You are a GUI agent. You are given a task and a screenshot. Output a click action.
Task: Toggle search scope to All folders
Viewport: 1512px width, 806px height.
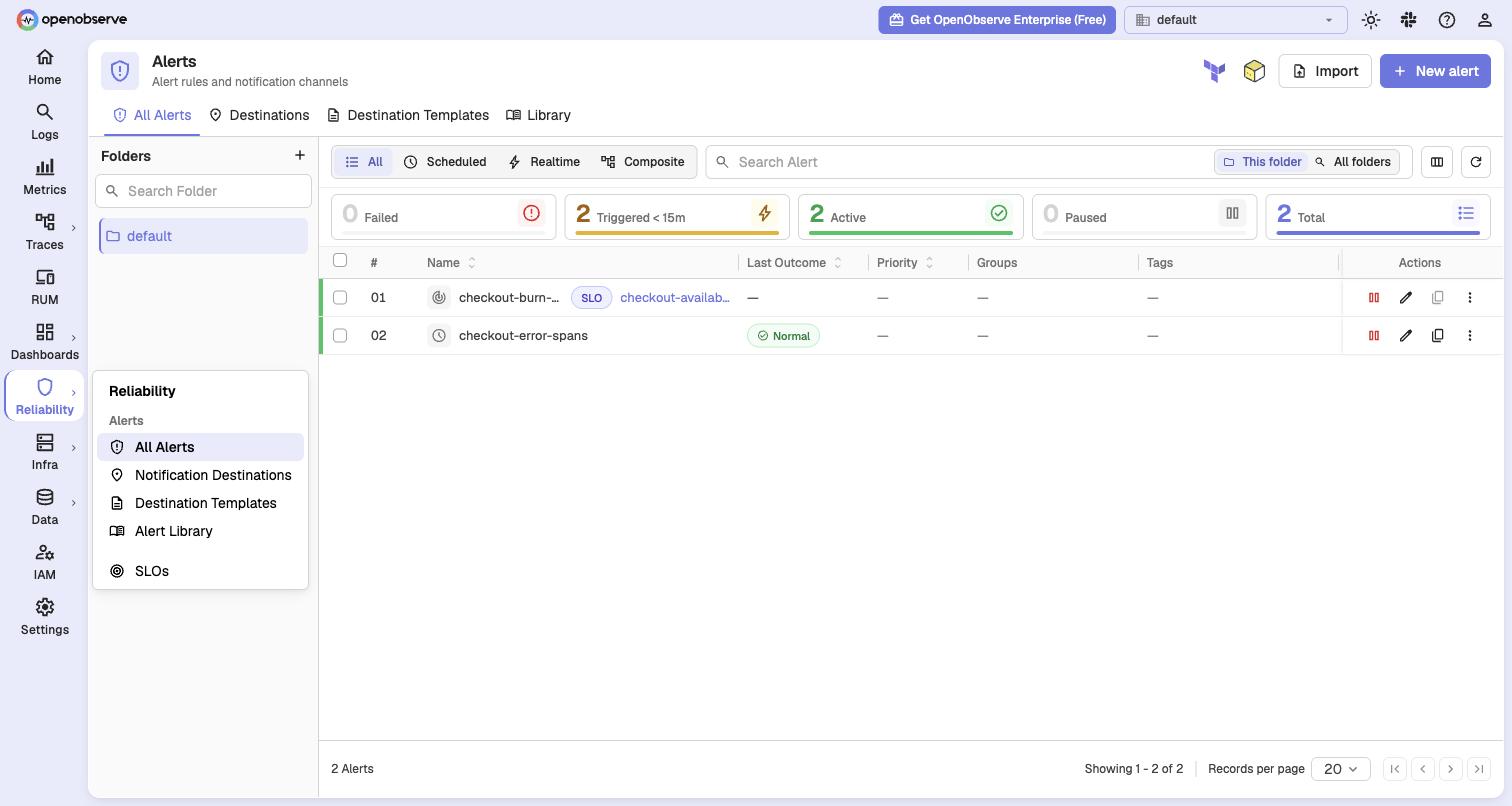pyautogui.click(x=1352, y=162)
